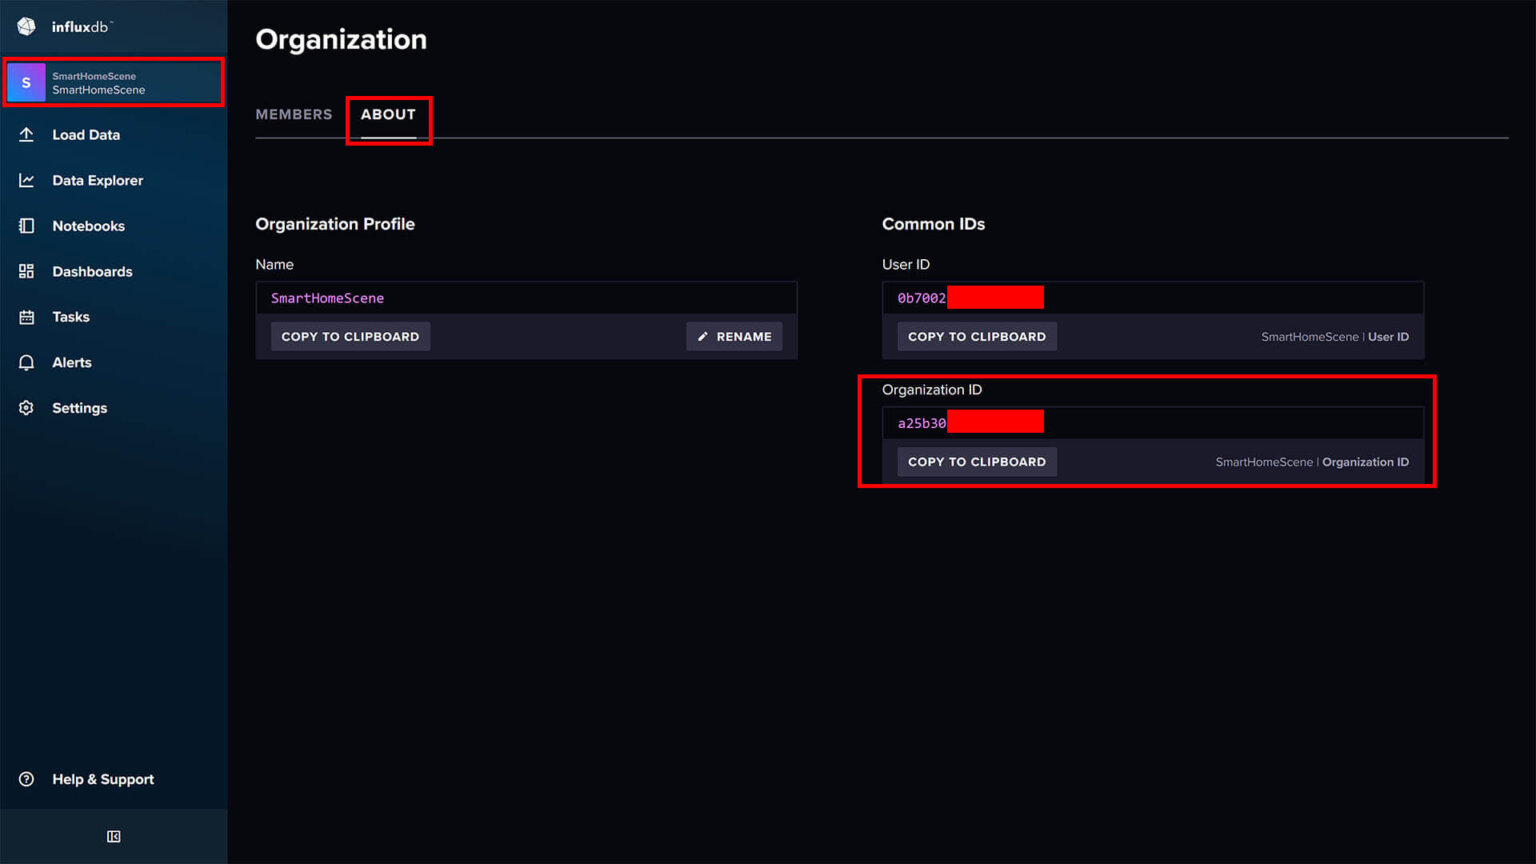Screen dimensions: 1536x864
Task: Switch to the Members tab
Action: 294,114
